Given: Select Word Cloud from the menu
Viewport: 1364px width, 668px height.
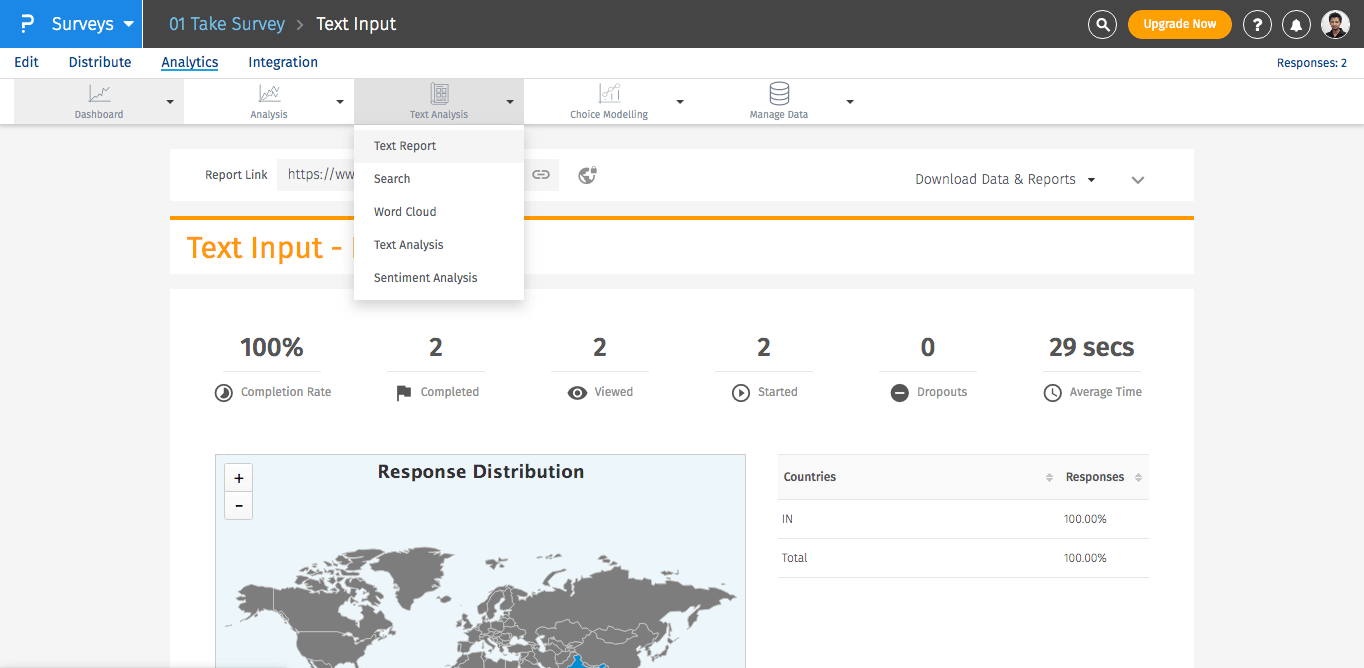Looking at the screenshot, I should [x=405, y=212].
